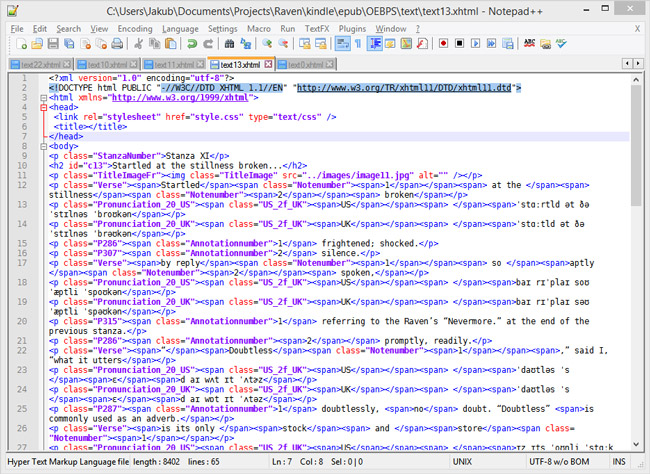Image resolution: width=650 pixels, height=474 pixels.
Task: Open the Plugins menu
Action: coord(352,29)
